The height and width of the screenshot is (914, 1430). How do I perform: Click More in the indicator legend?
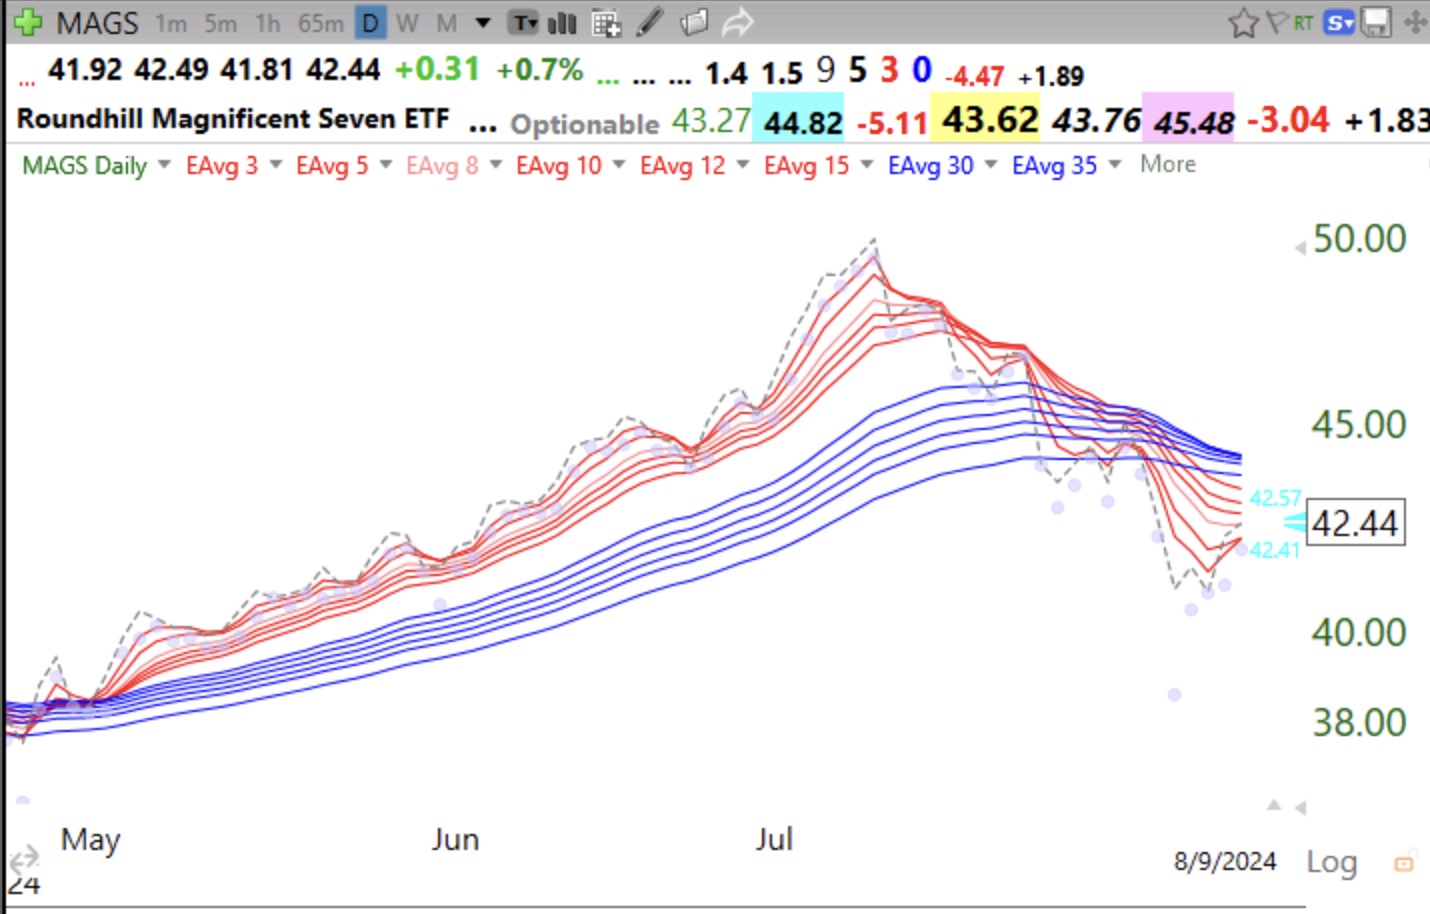click(1168, 164)
